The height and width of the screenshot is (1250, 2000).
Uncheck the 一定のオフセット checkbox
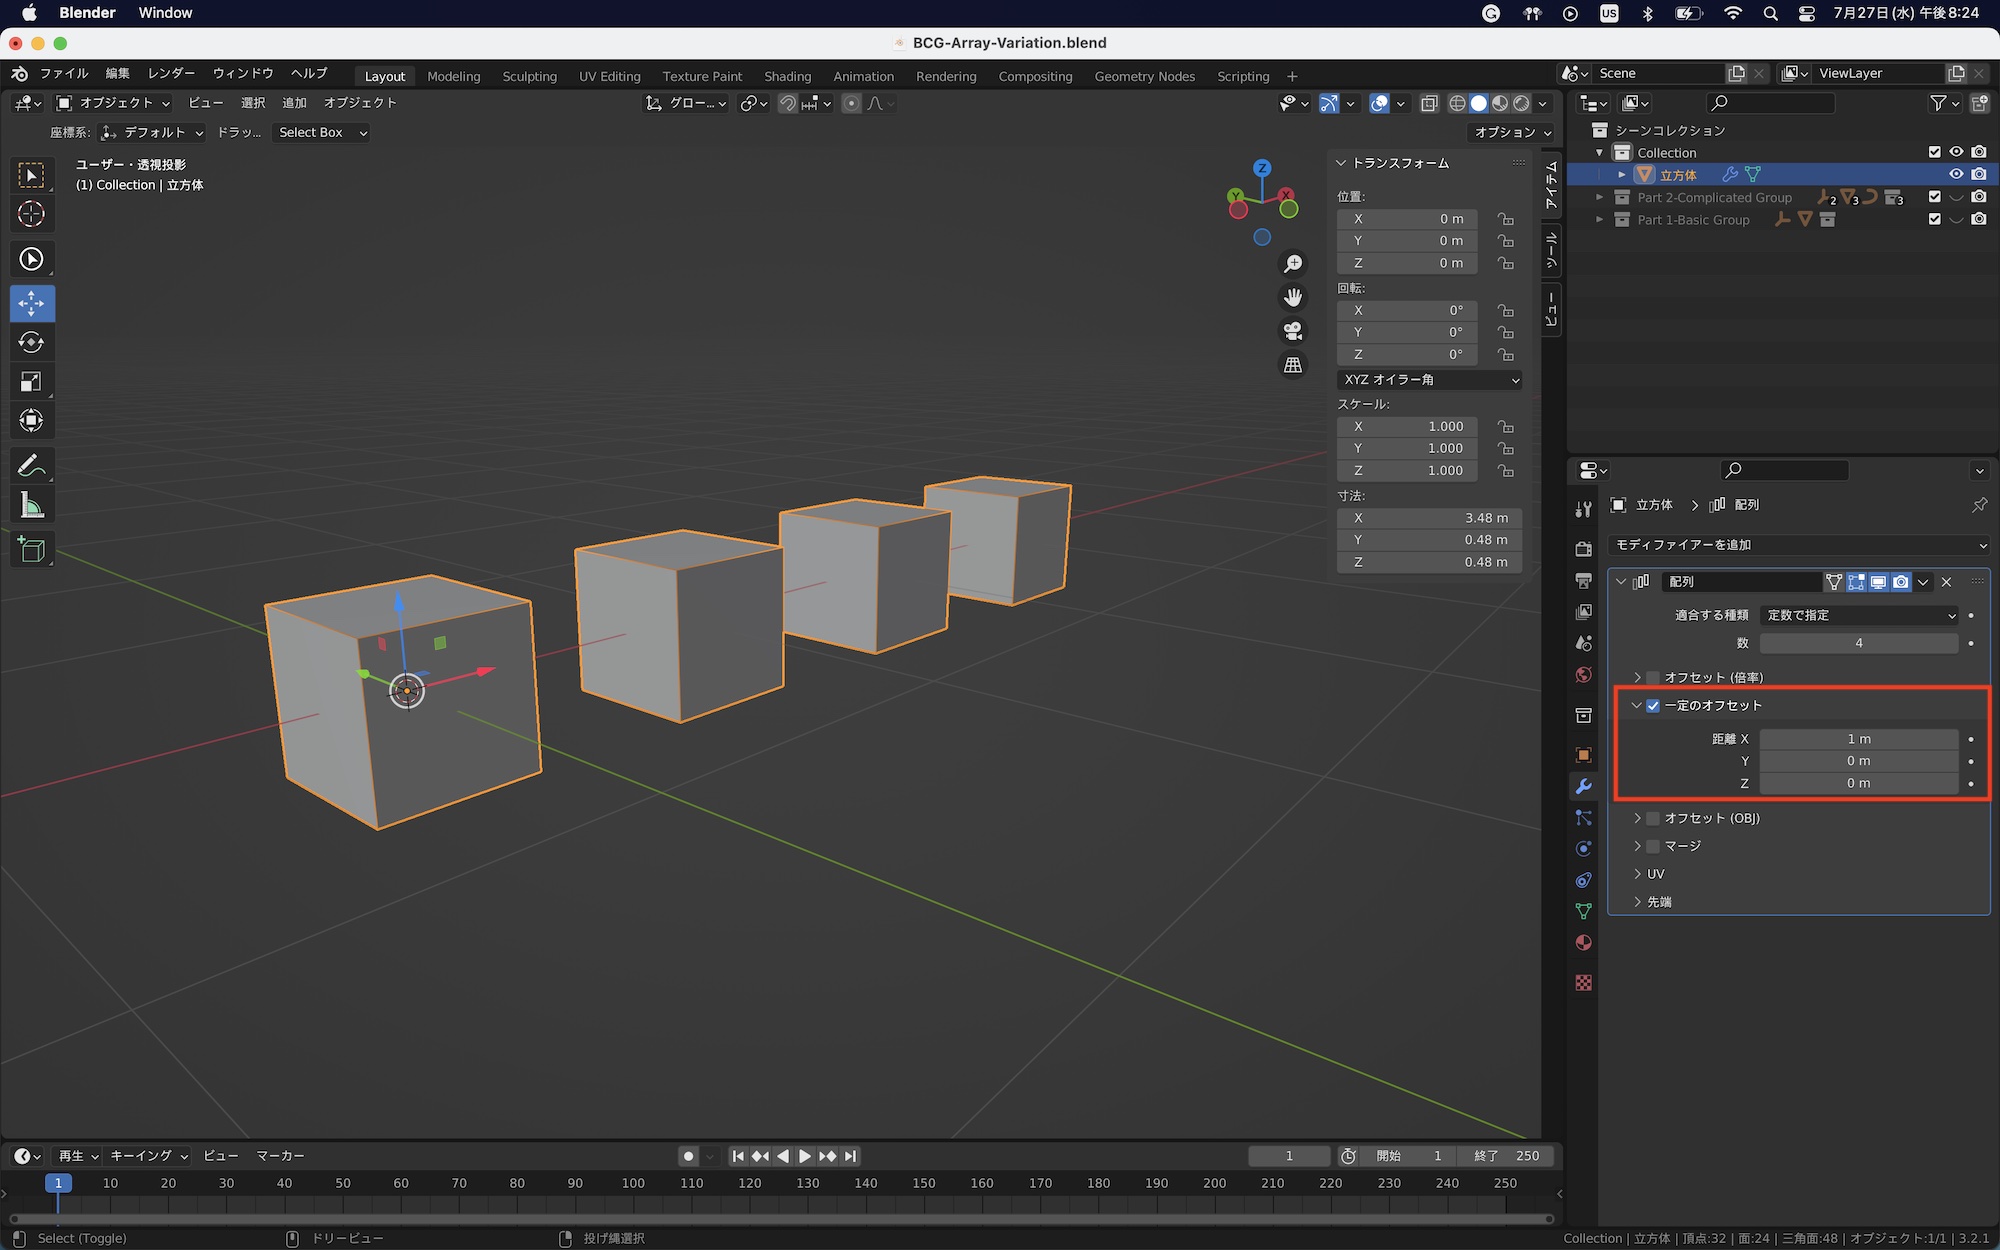click(x=1653, y=706)
